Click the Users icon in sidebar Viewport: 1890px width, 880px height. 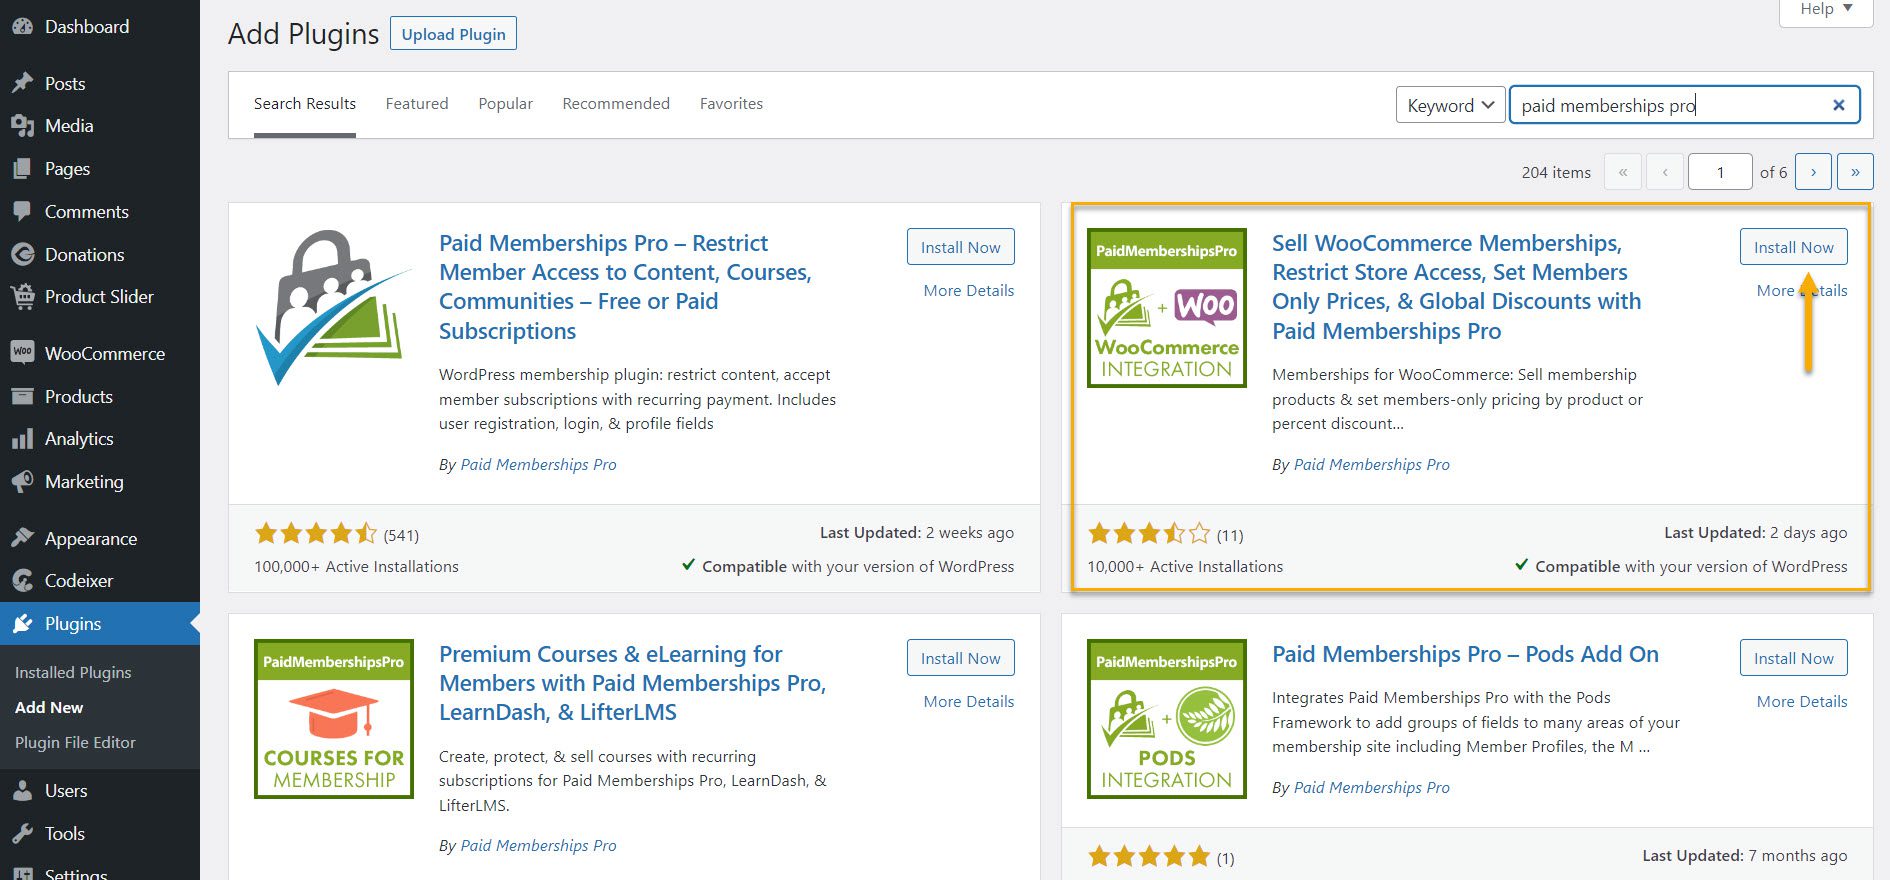coord(22,791)
